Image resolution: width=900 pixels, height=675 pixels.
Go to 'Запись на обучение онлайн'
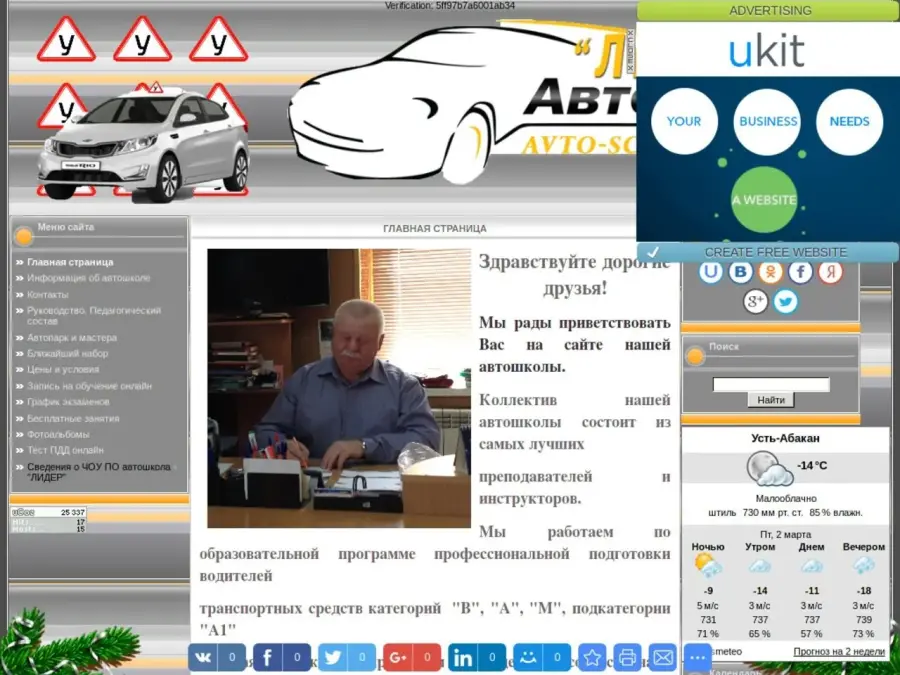pyautogui.click(x=89, y=386)
